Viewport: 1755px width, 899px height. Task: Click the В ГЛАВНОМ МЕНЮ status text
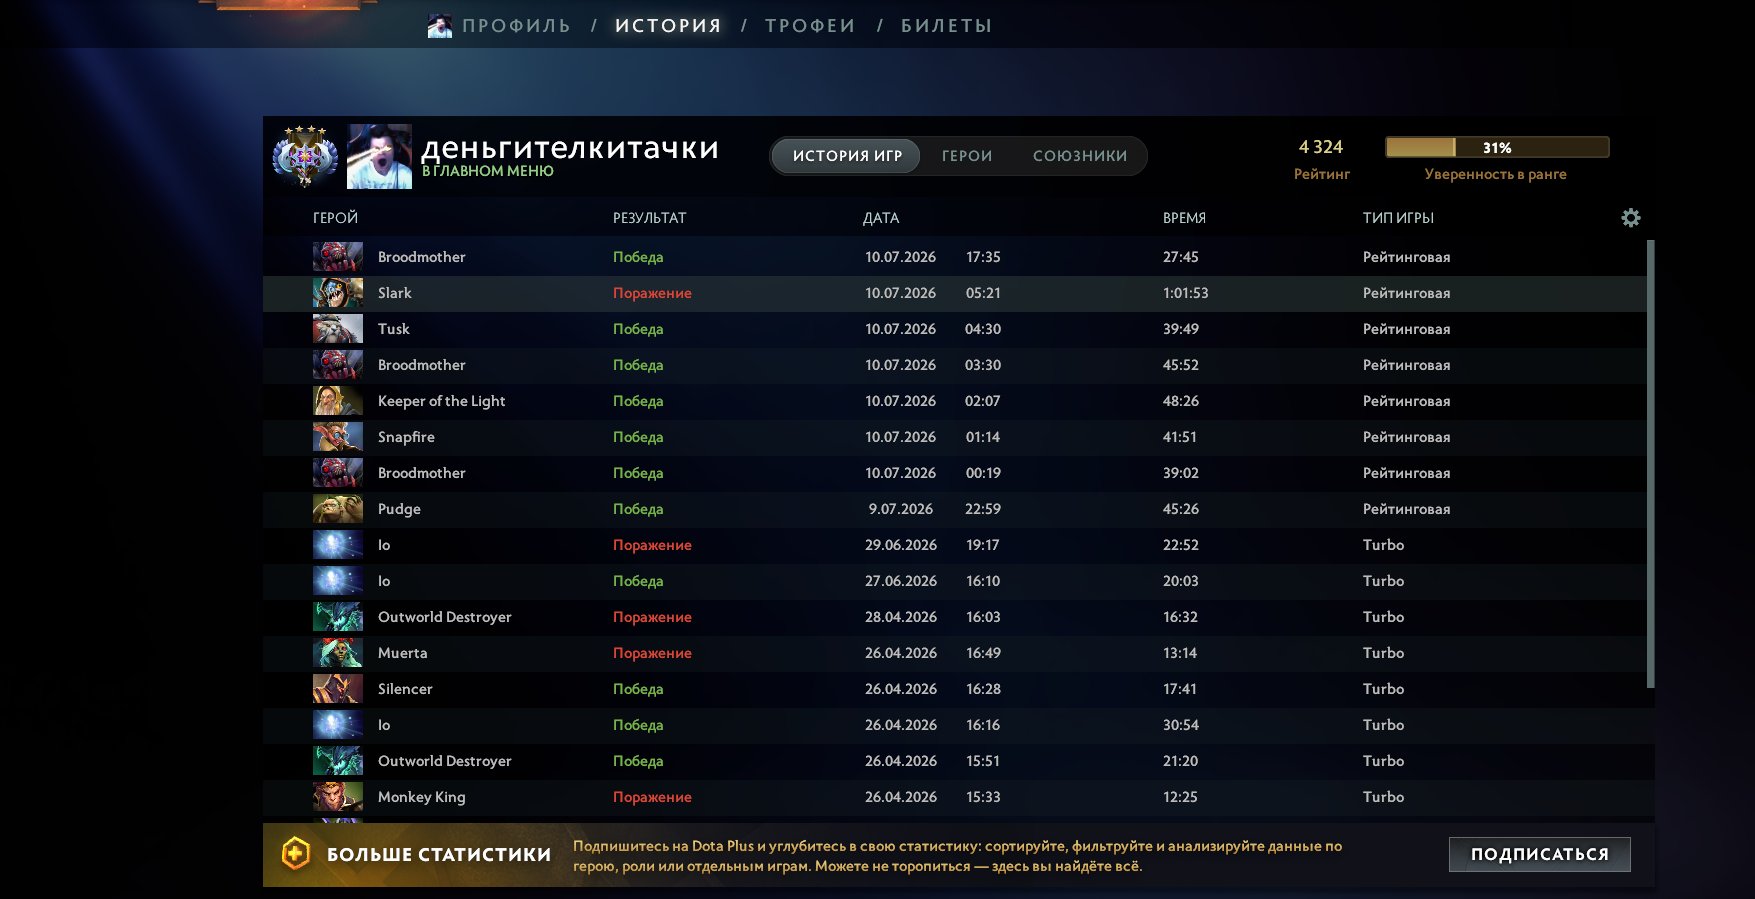pyautogui.click(x=487, y=171)
